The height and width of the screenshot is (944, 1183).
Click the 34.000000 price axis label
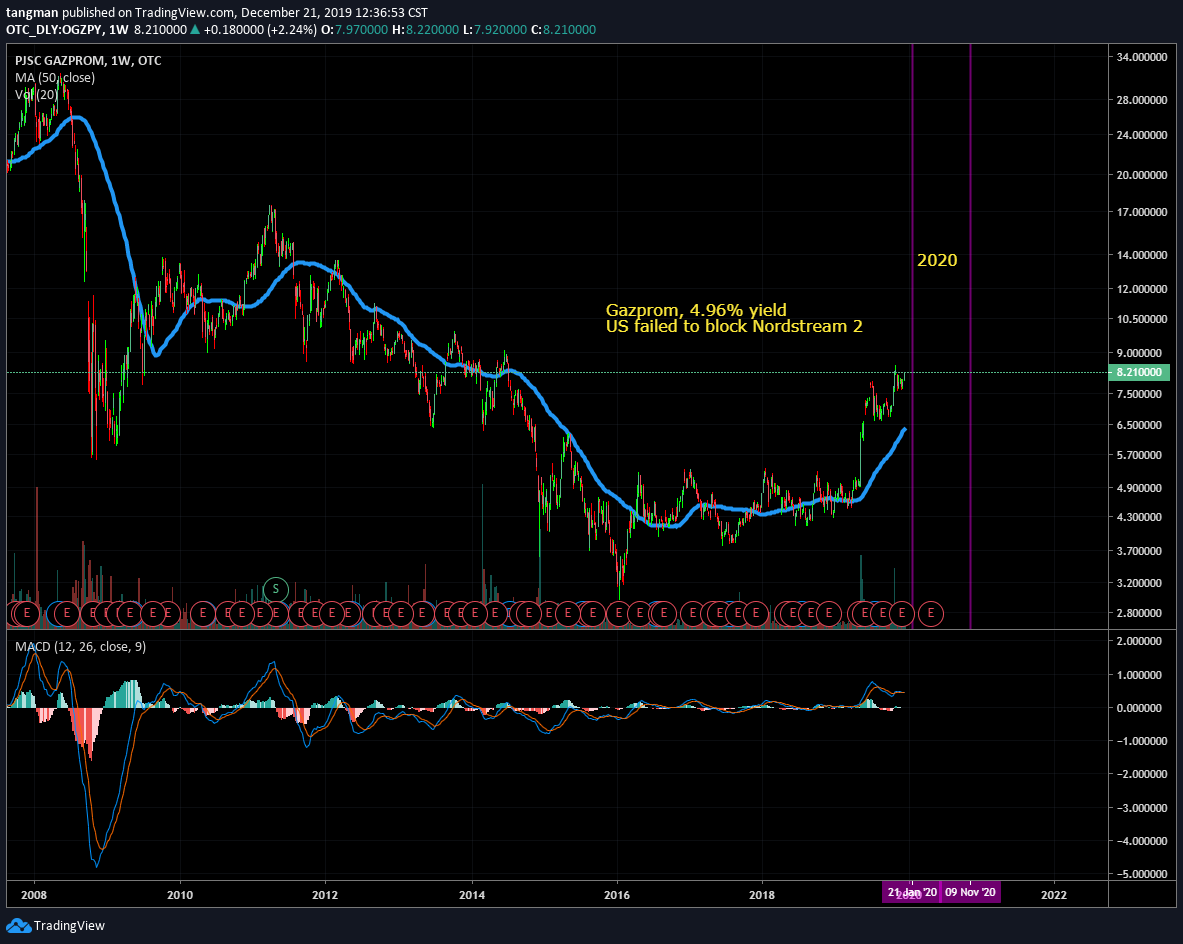1142,57
